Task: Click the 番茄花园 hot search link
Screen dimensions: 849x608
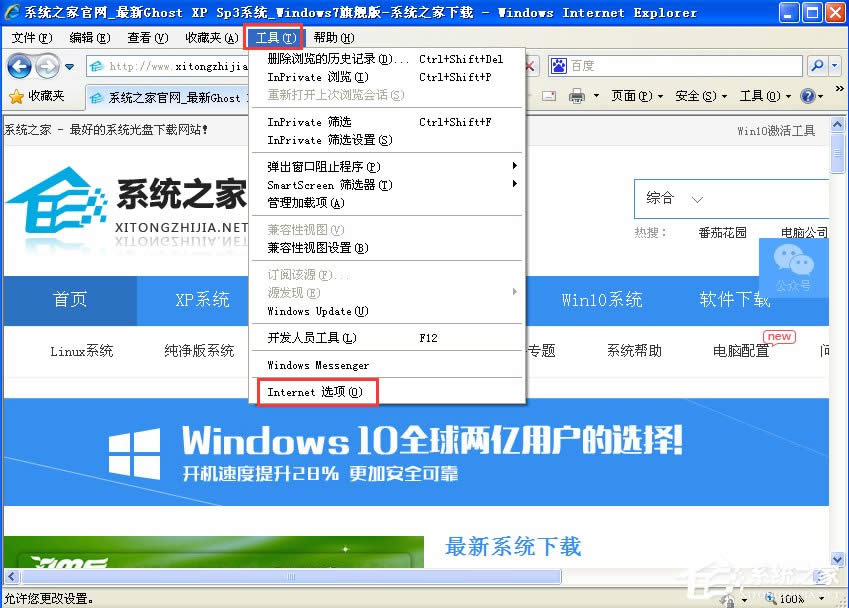Action: pos(721,232)
